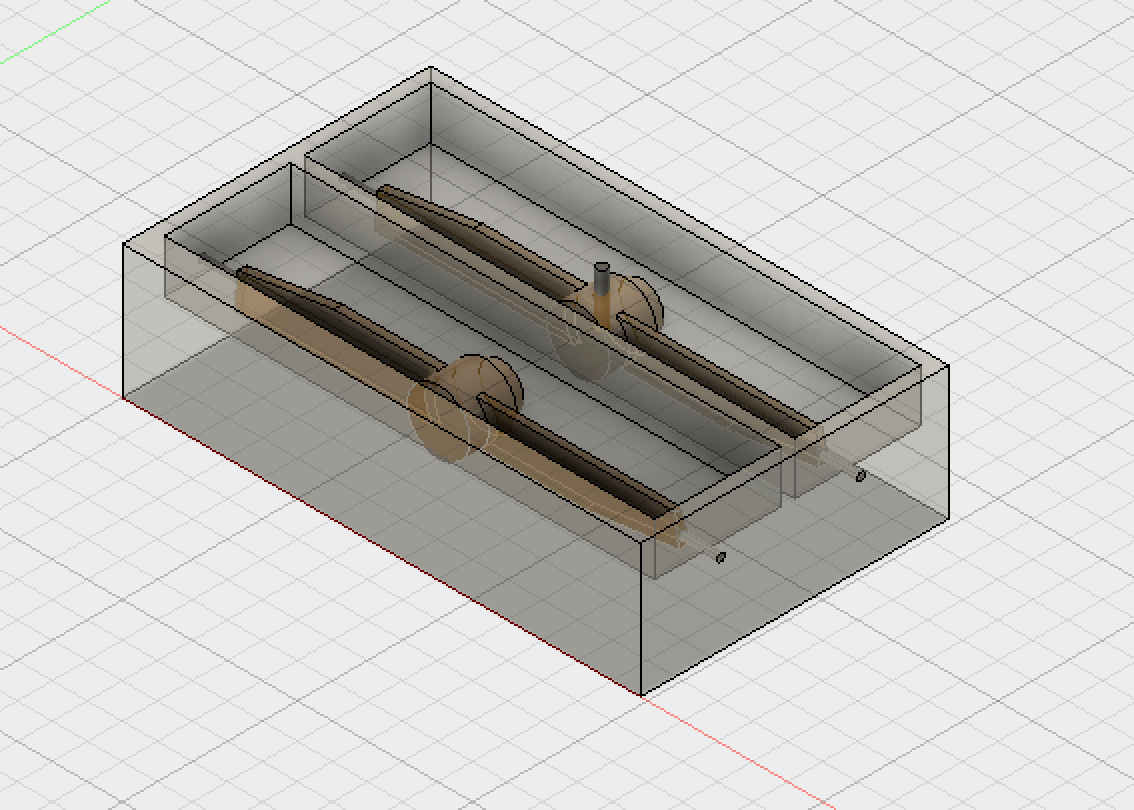Screen dimensions: 1134x810
Task: Select the front-right end face of the box
Action: [x=795, y=529]
